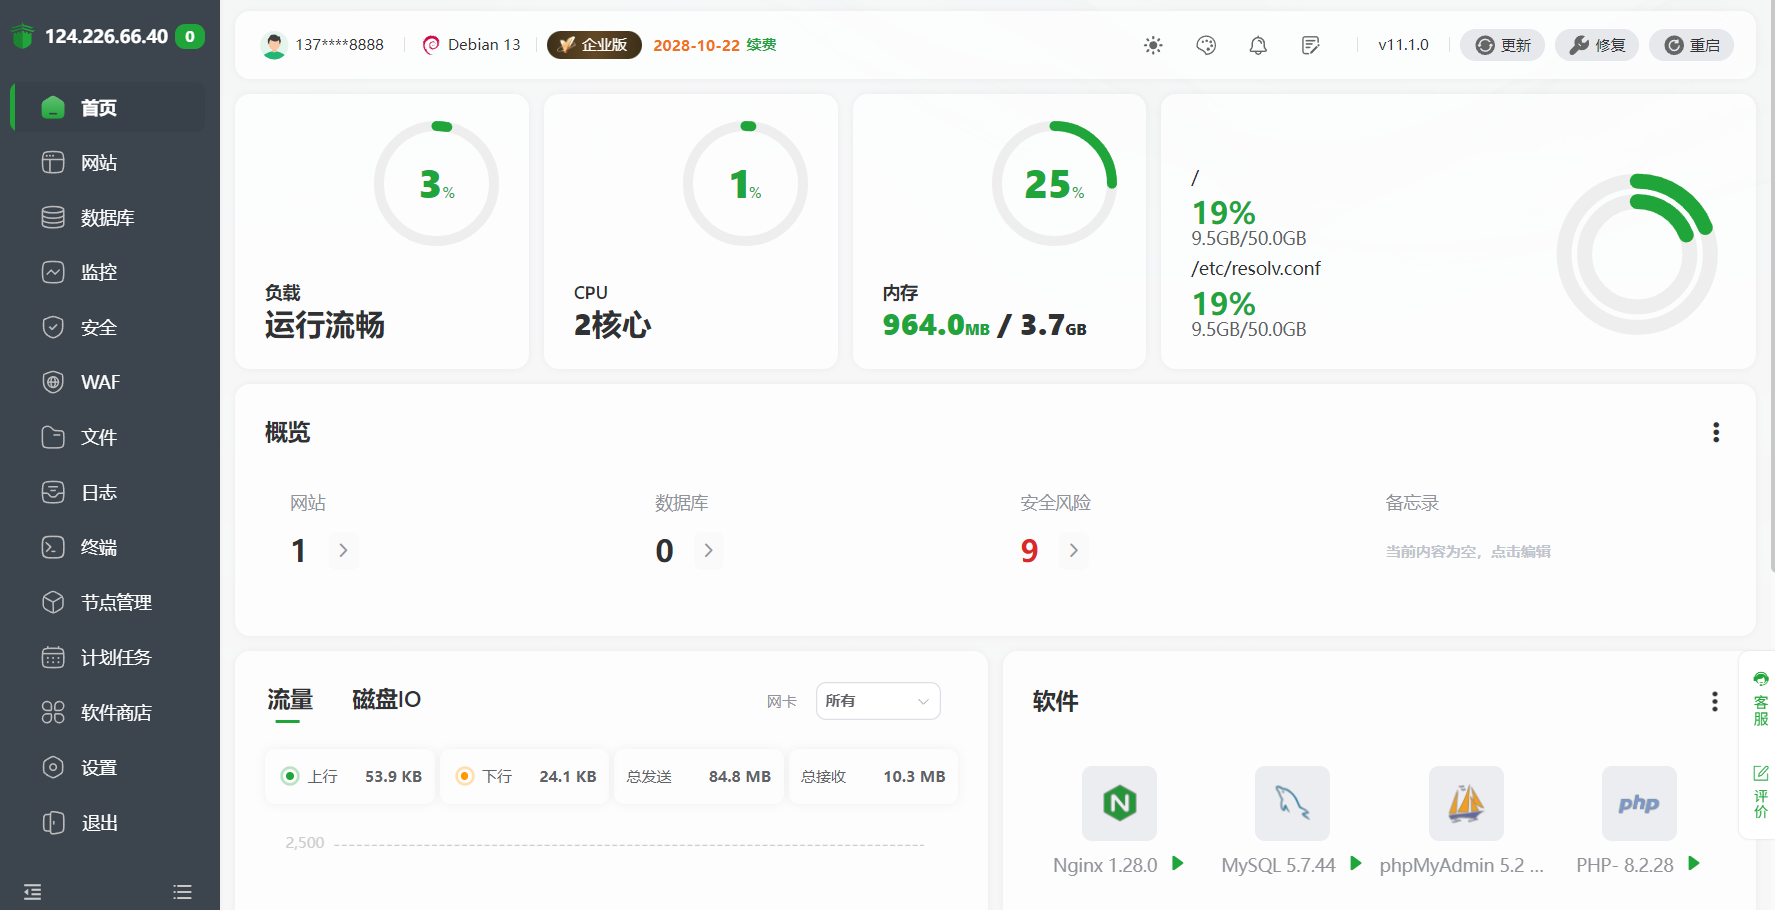Image resolution: width=1775 pixels, height=910 pixels.
Task: Open 软件商店 in the sidebar
Action: (x=116, y=713)
